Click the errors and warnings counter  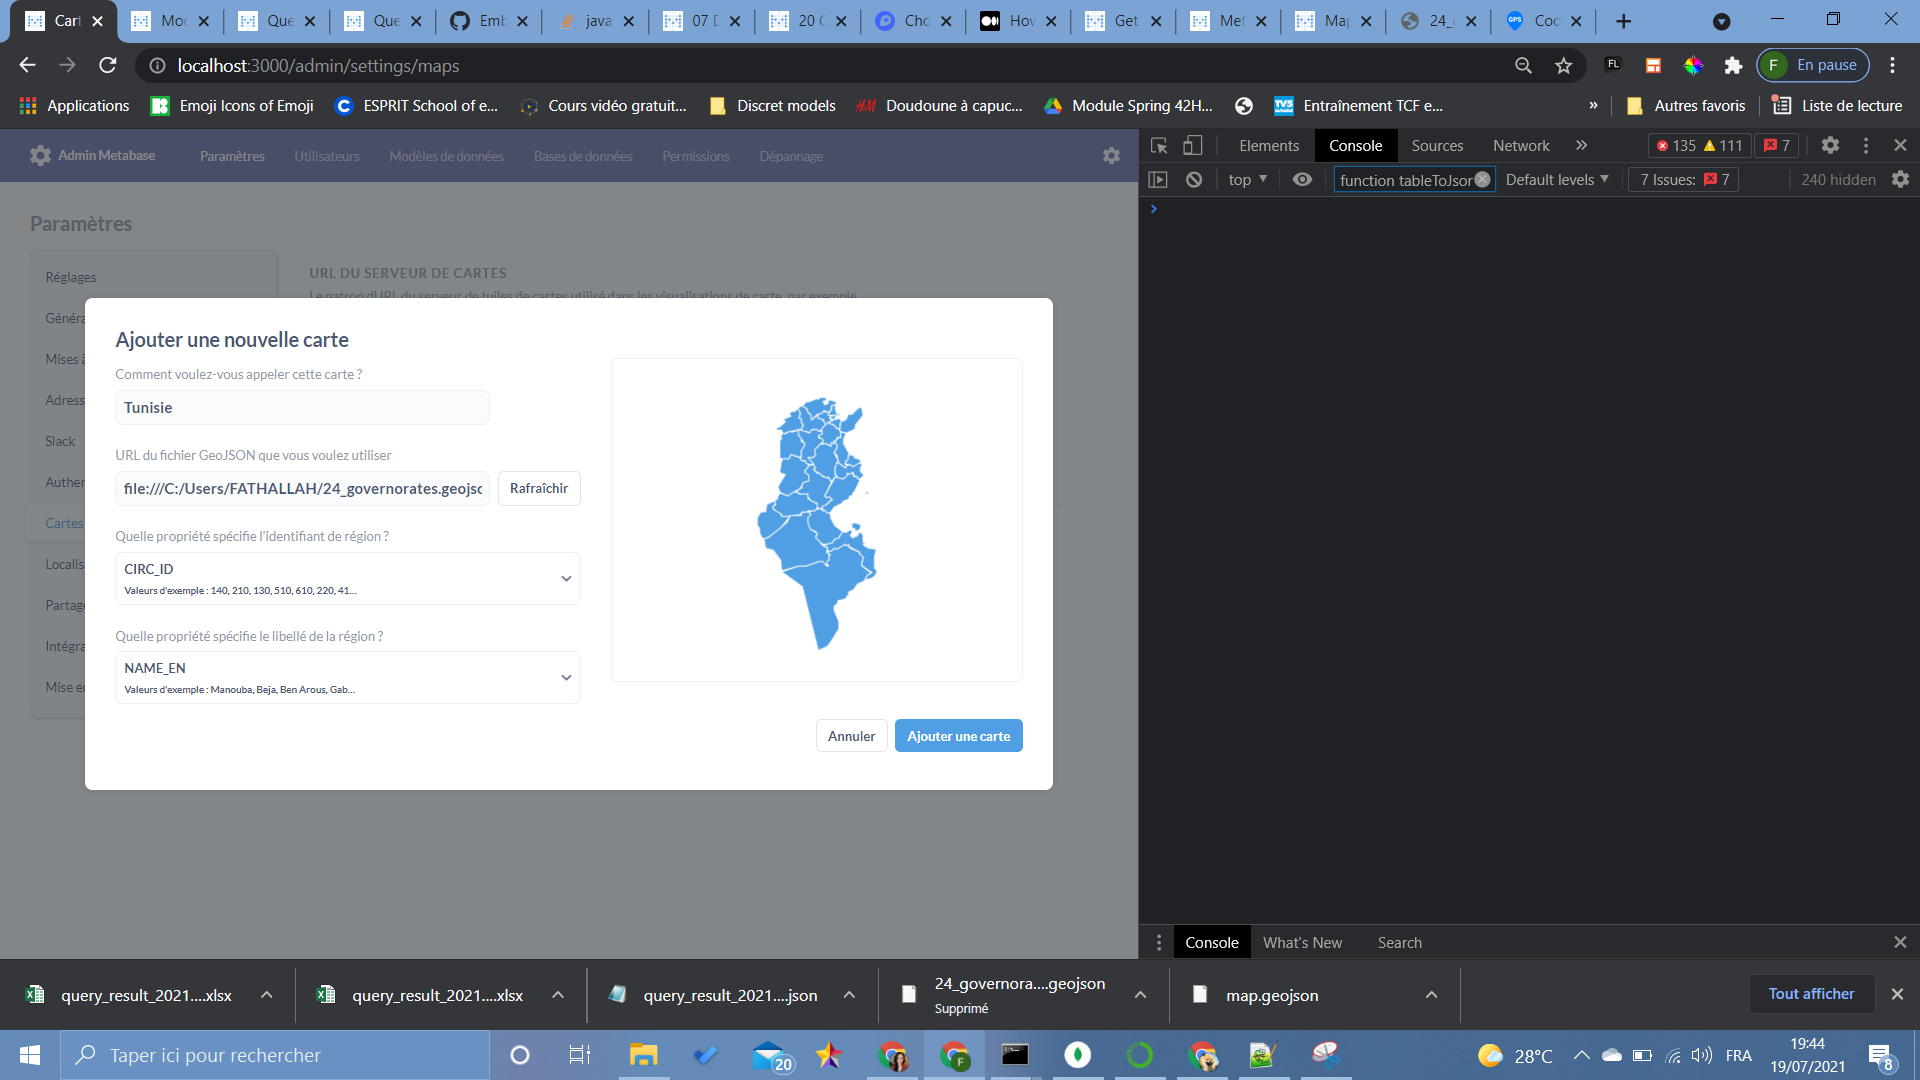[1699, 145]
